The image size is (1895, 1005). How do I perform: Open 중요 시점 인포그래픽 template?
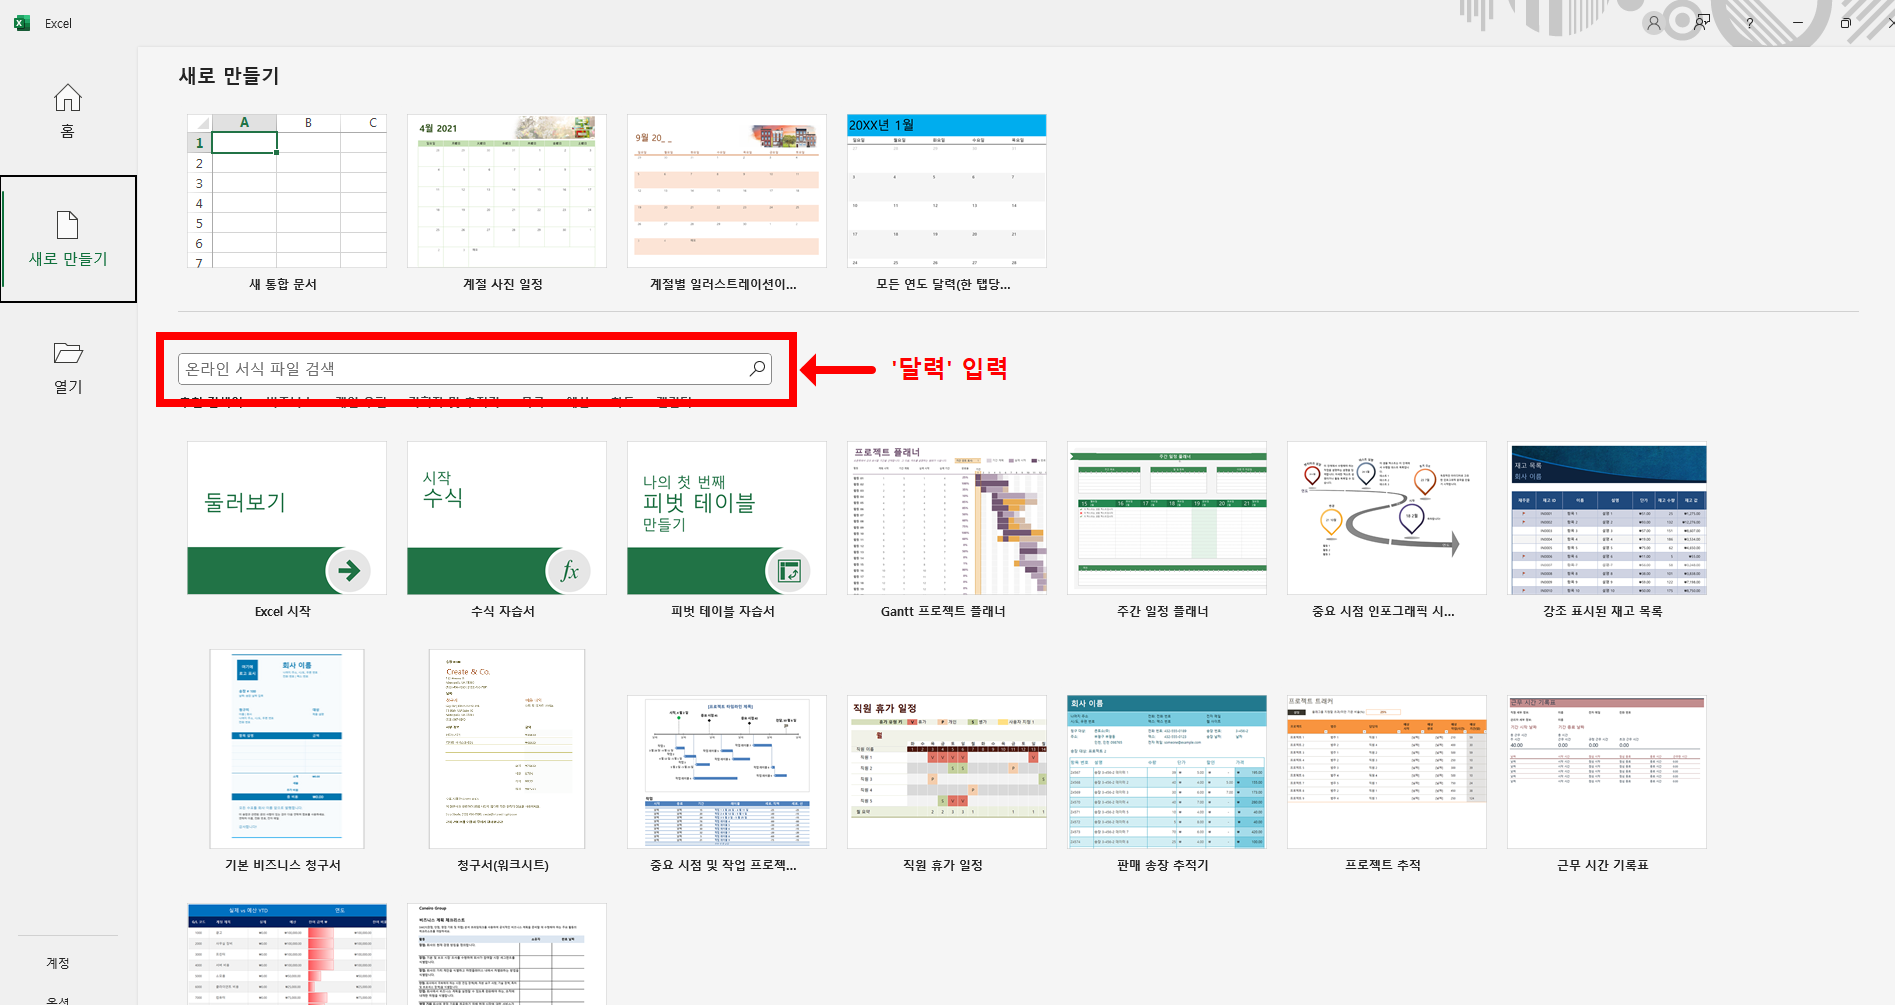pos(1387,518)
